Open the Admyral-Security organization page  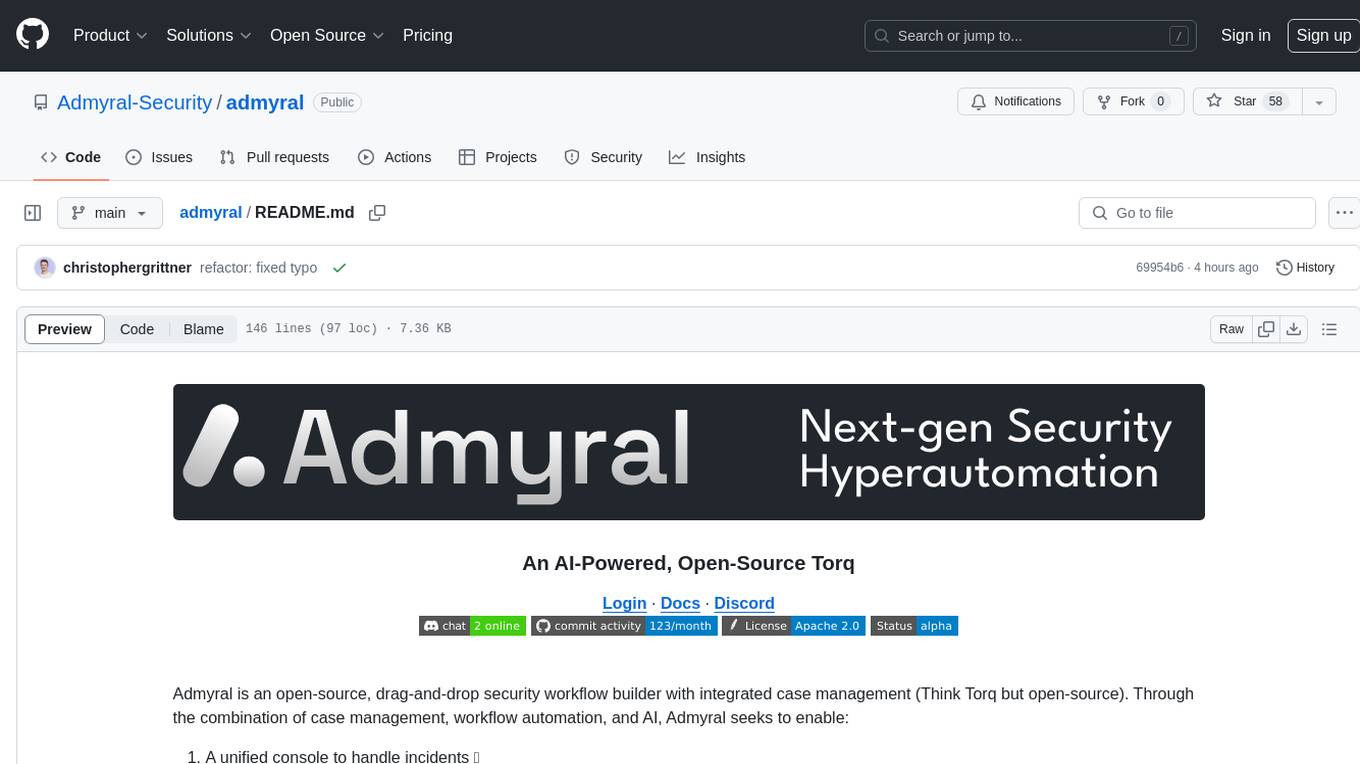(134, 102)
